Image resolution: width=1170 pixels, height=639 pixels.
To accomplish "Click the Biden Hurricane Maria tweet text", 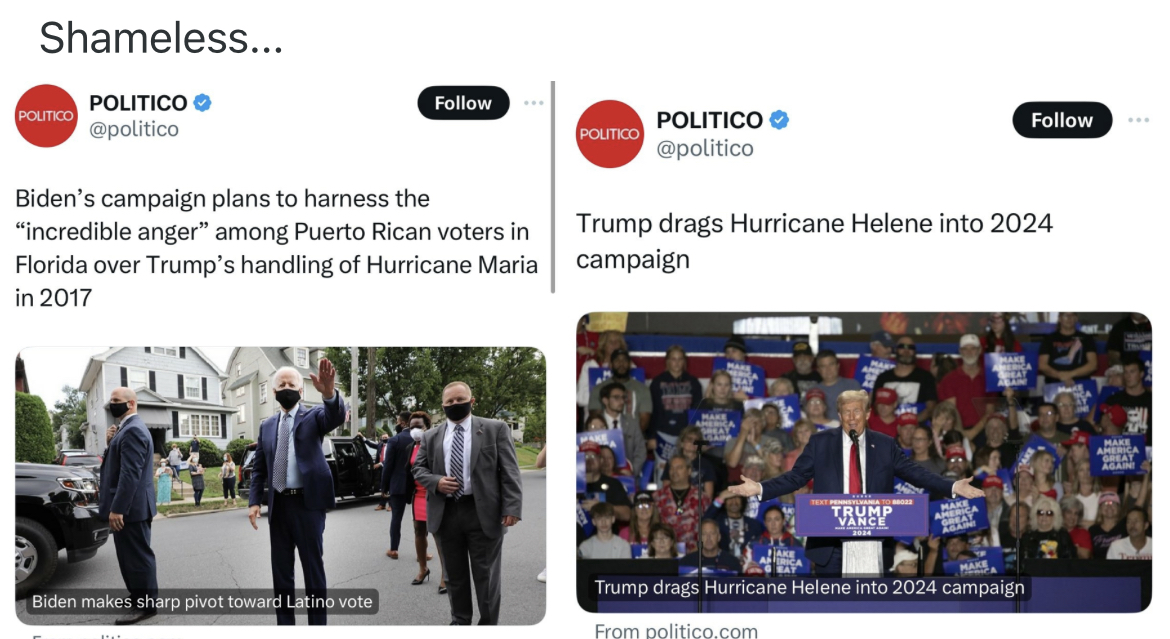I will [x=276, y=248].
